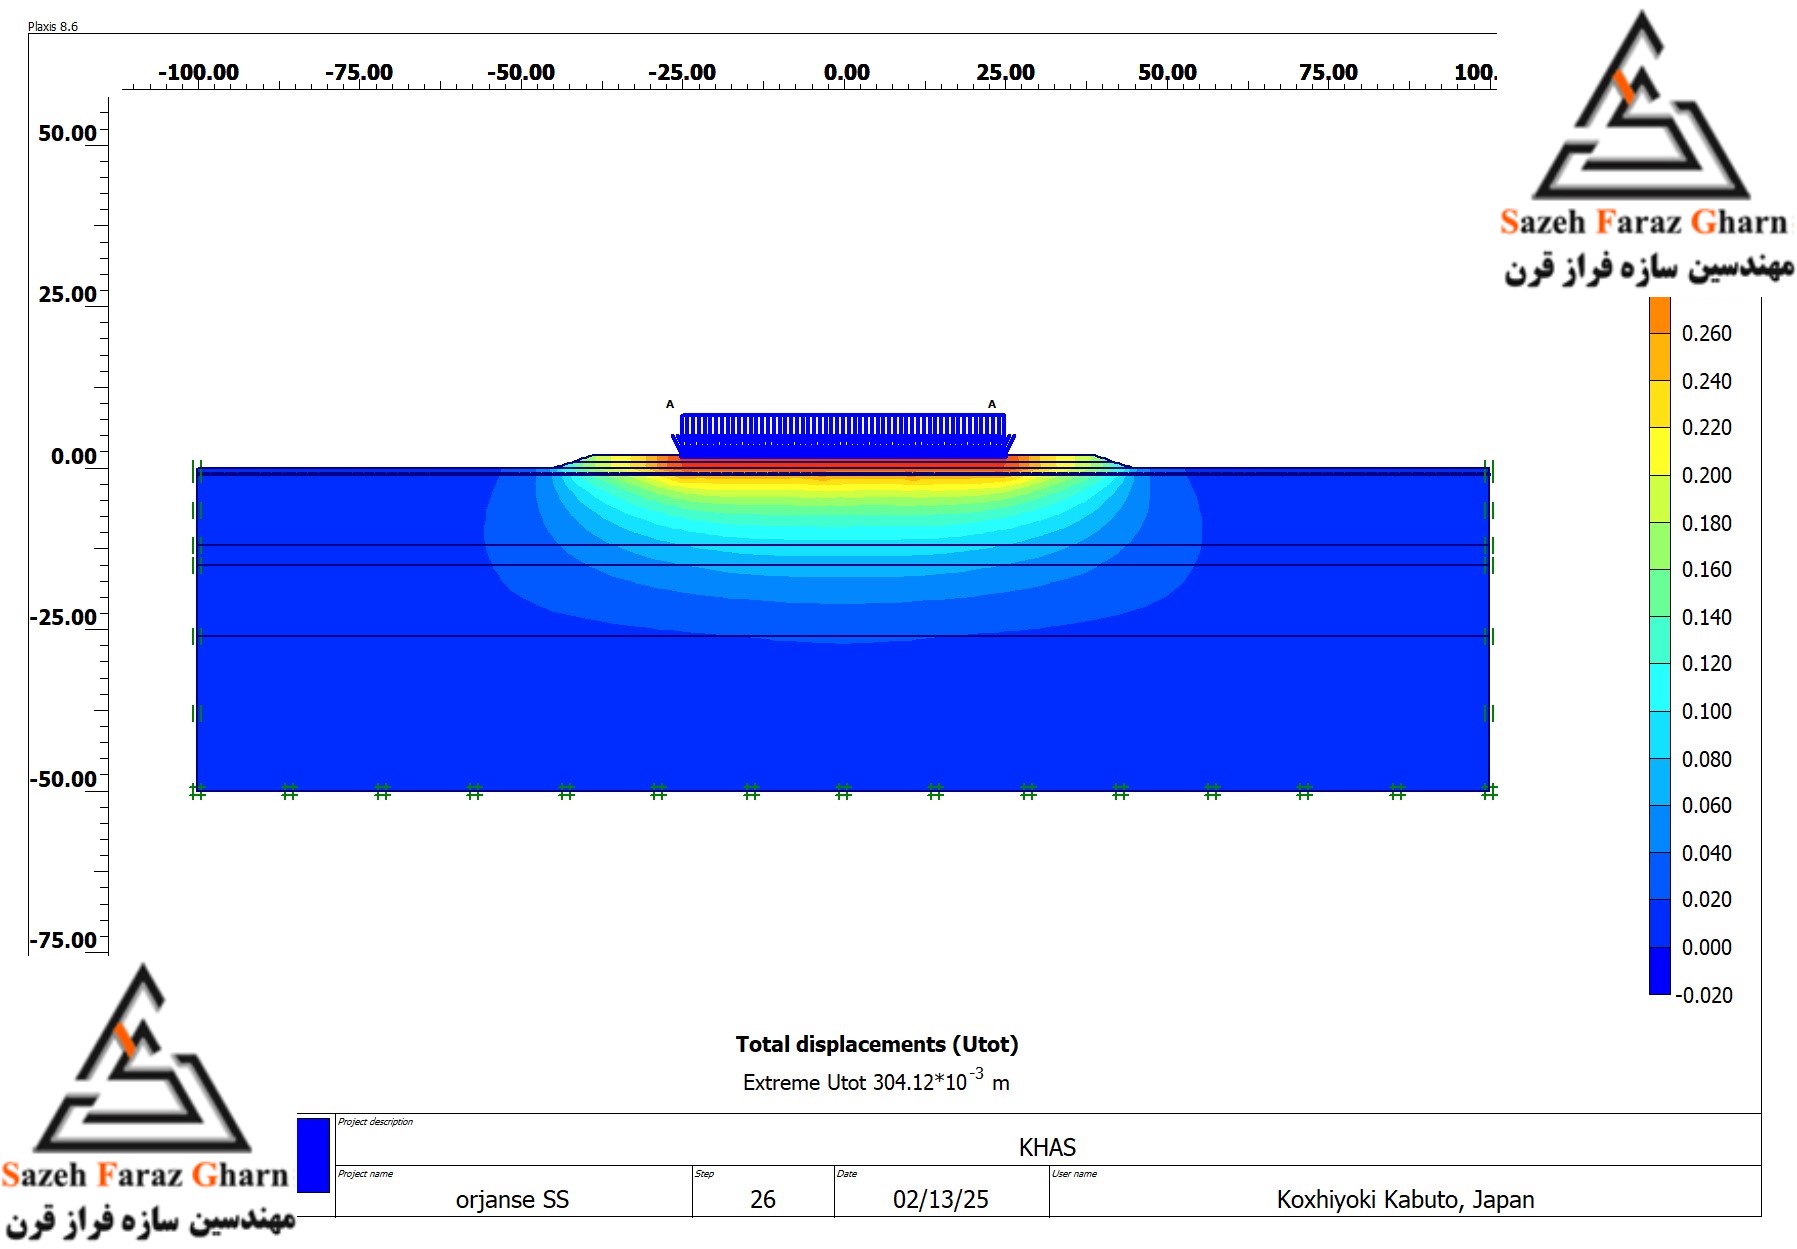Click the -75.00 vertical ruler label
This screenshot has width=1797, height=1249.
coord(63,940)
